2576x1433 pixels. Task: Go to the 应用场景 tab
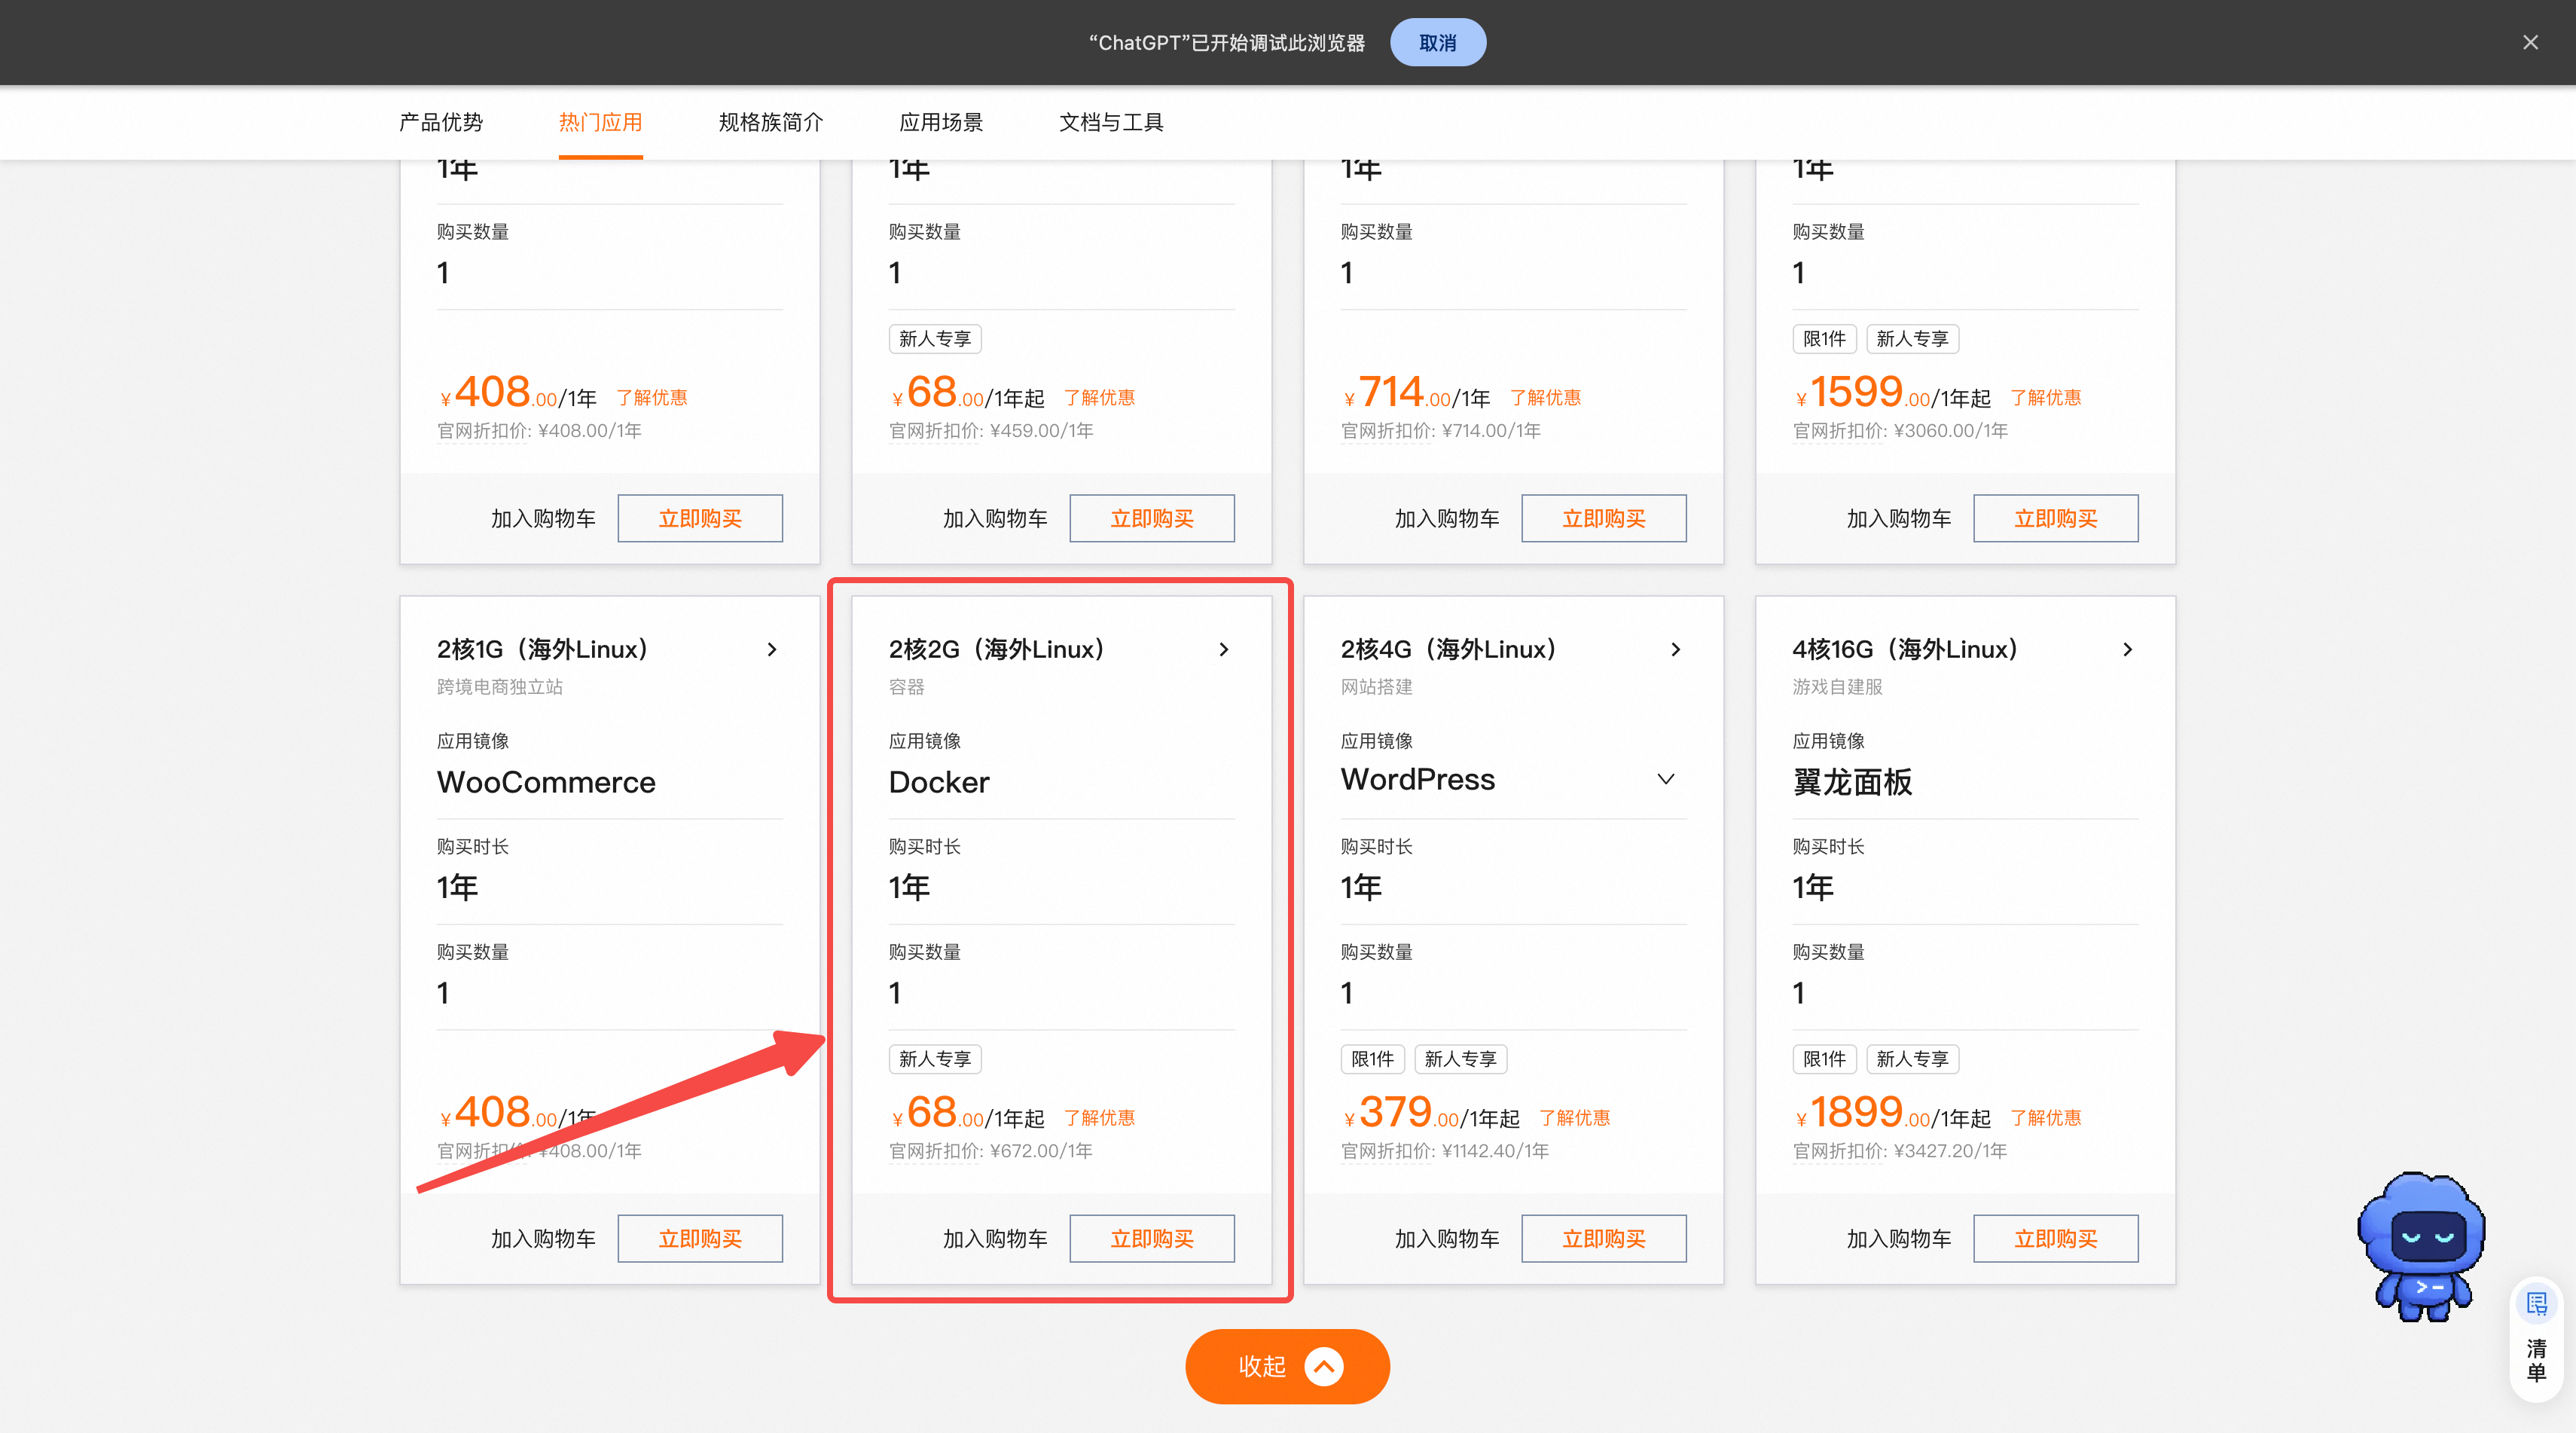[x=941, y=122]
